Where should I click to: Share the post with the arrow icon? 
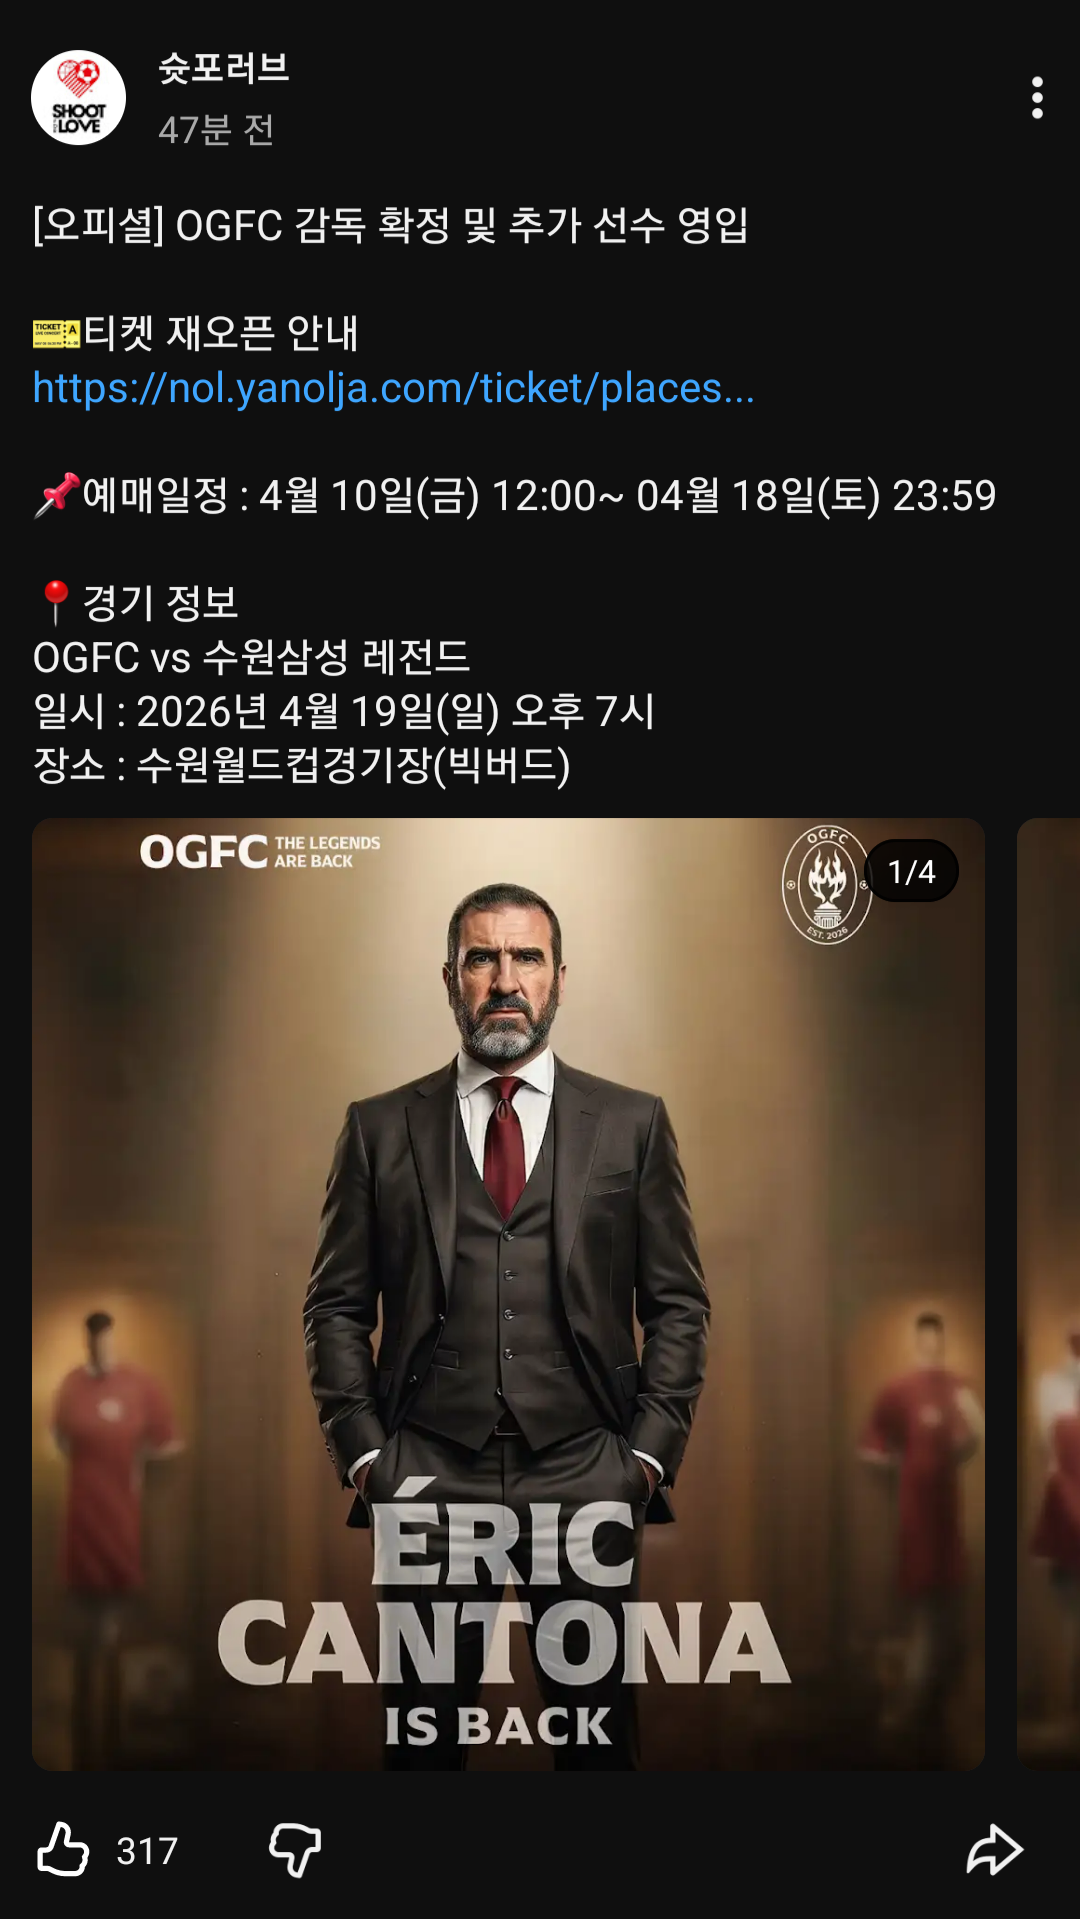(994, 1849)
